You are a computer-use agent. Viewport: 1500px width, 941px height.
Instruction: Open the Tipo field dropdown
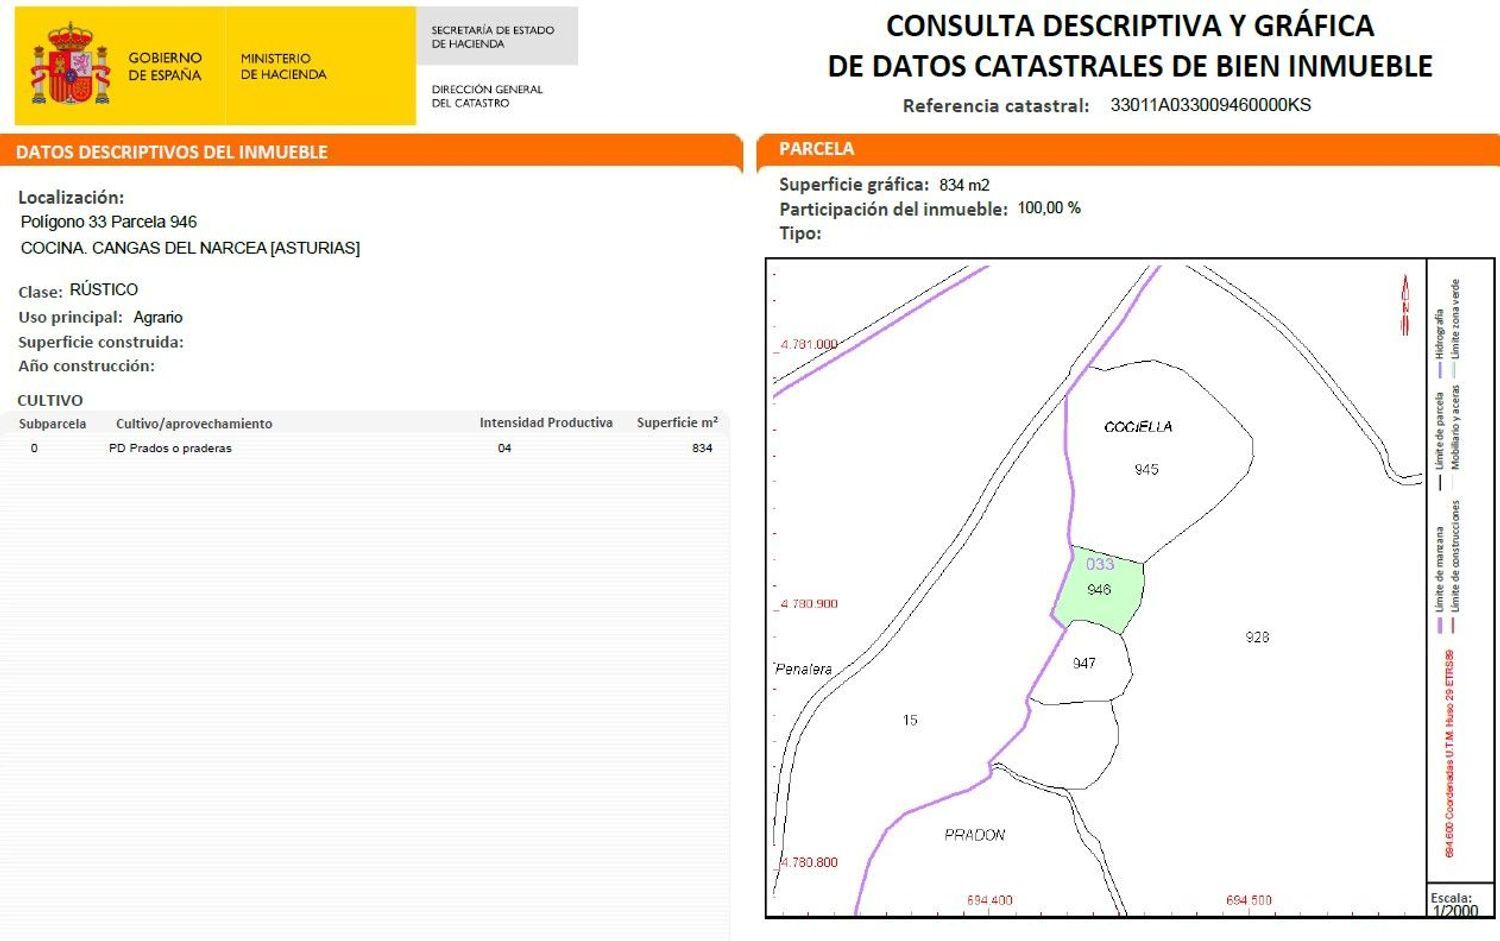pos(800,236)
